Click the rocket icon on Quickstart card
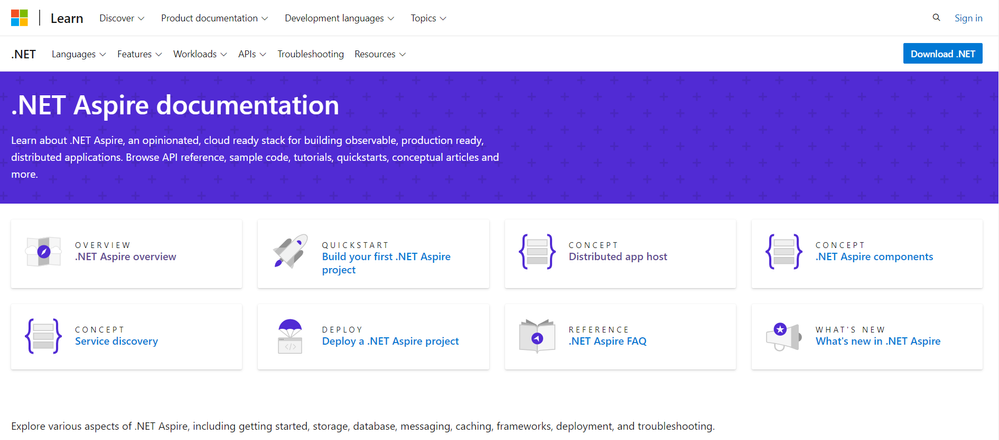The width and height of the screenshot is (999, 440). point(291,250)
